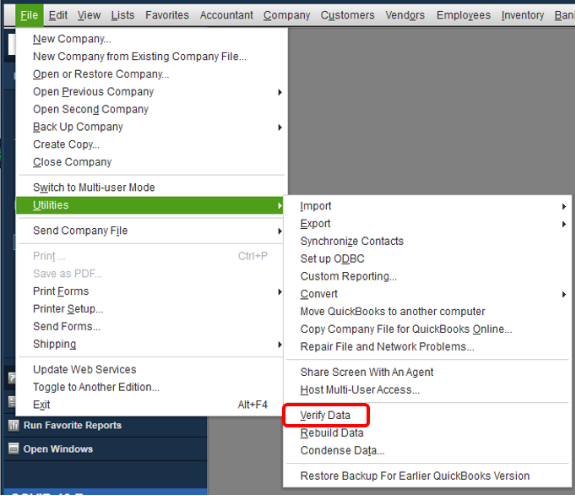Open the Vendors menu
This screenshot has height=496, width=575.
[405, 15]
